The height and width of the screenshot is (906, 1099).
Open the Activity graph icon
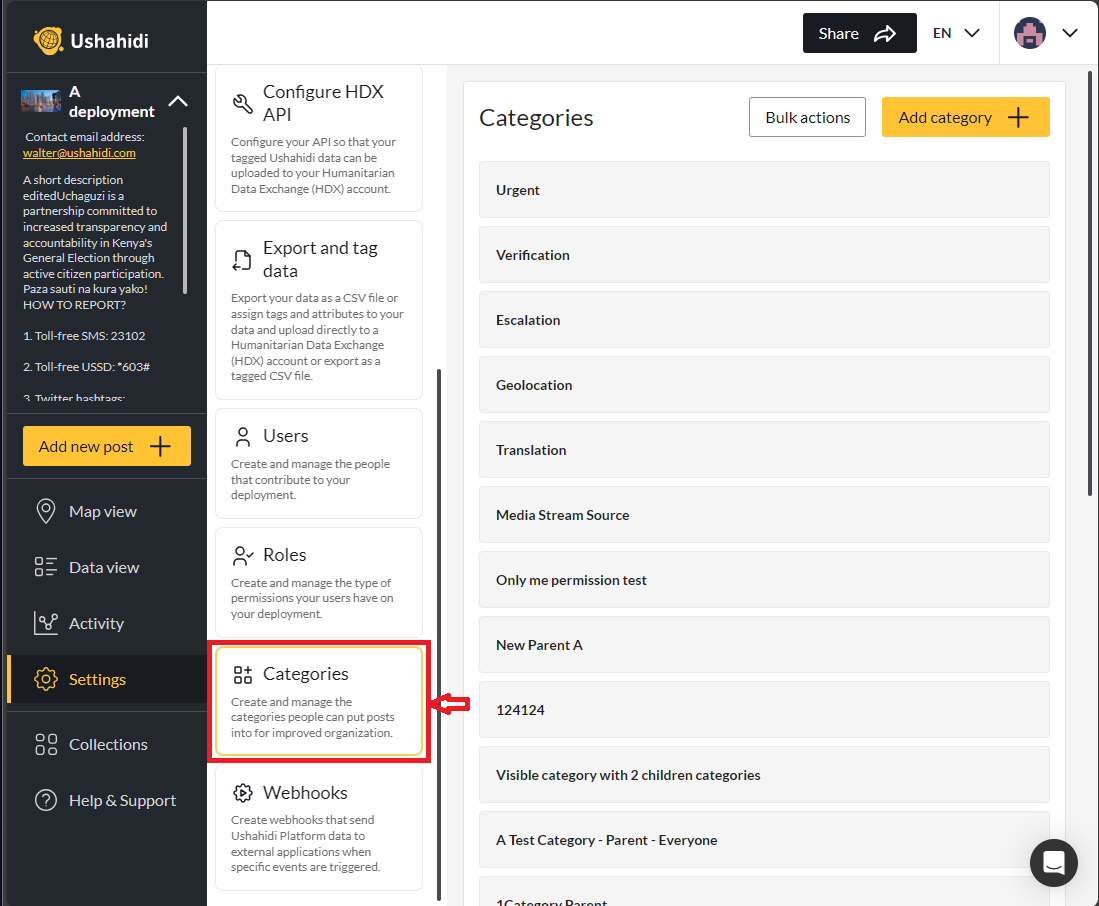(47, 623)
